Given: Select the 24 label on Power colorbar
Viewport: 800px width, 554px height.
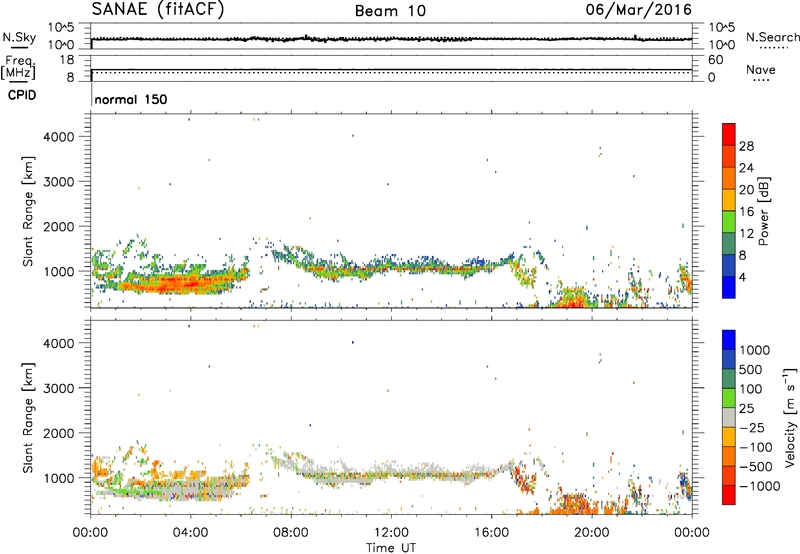Looking at the screenshot, I should coord(746,168).
